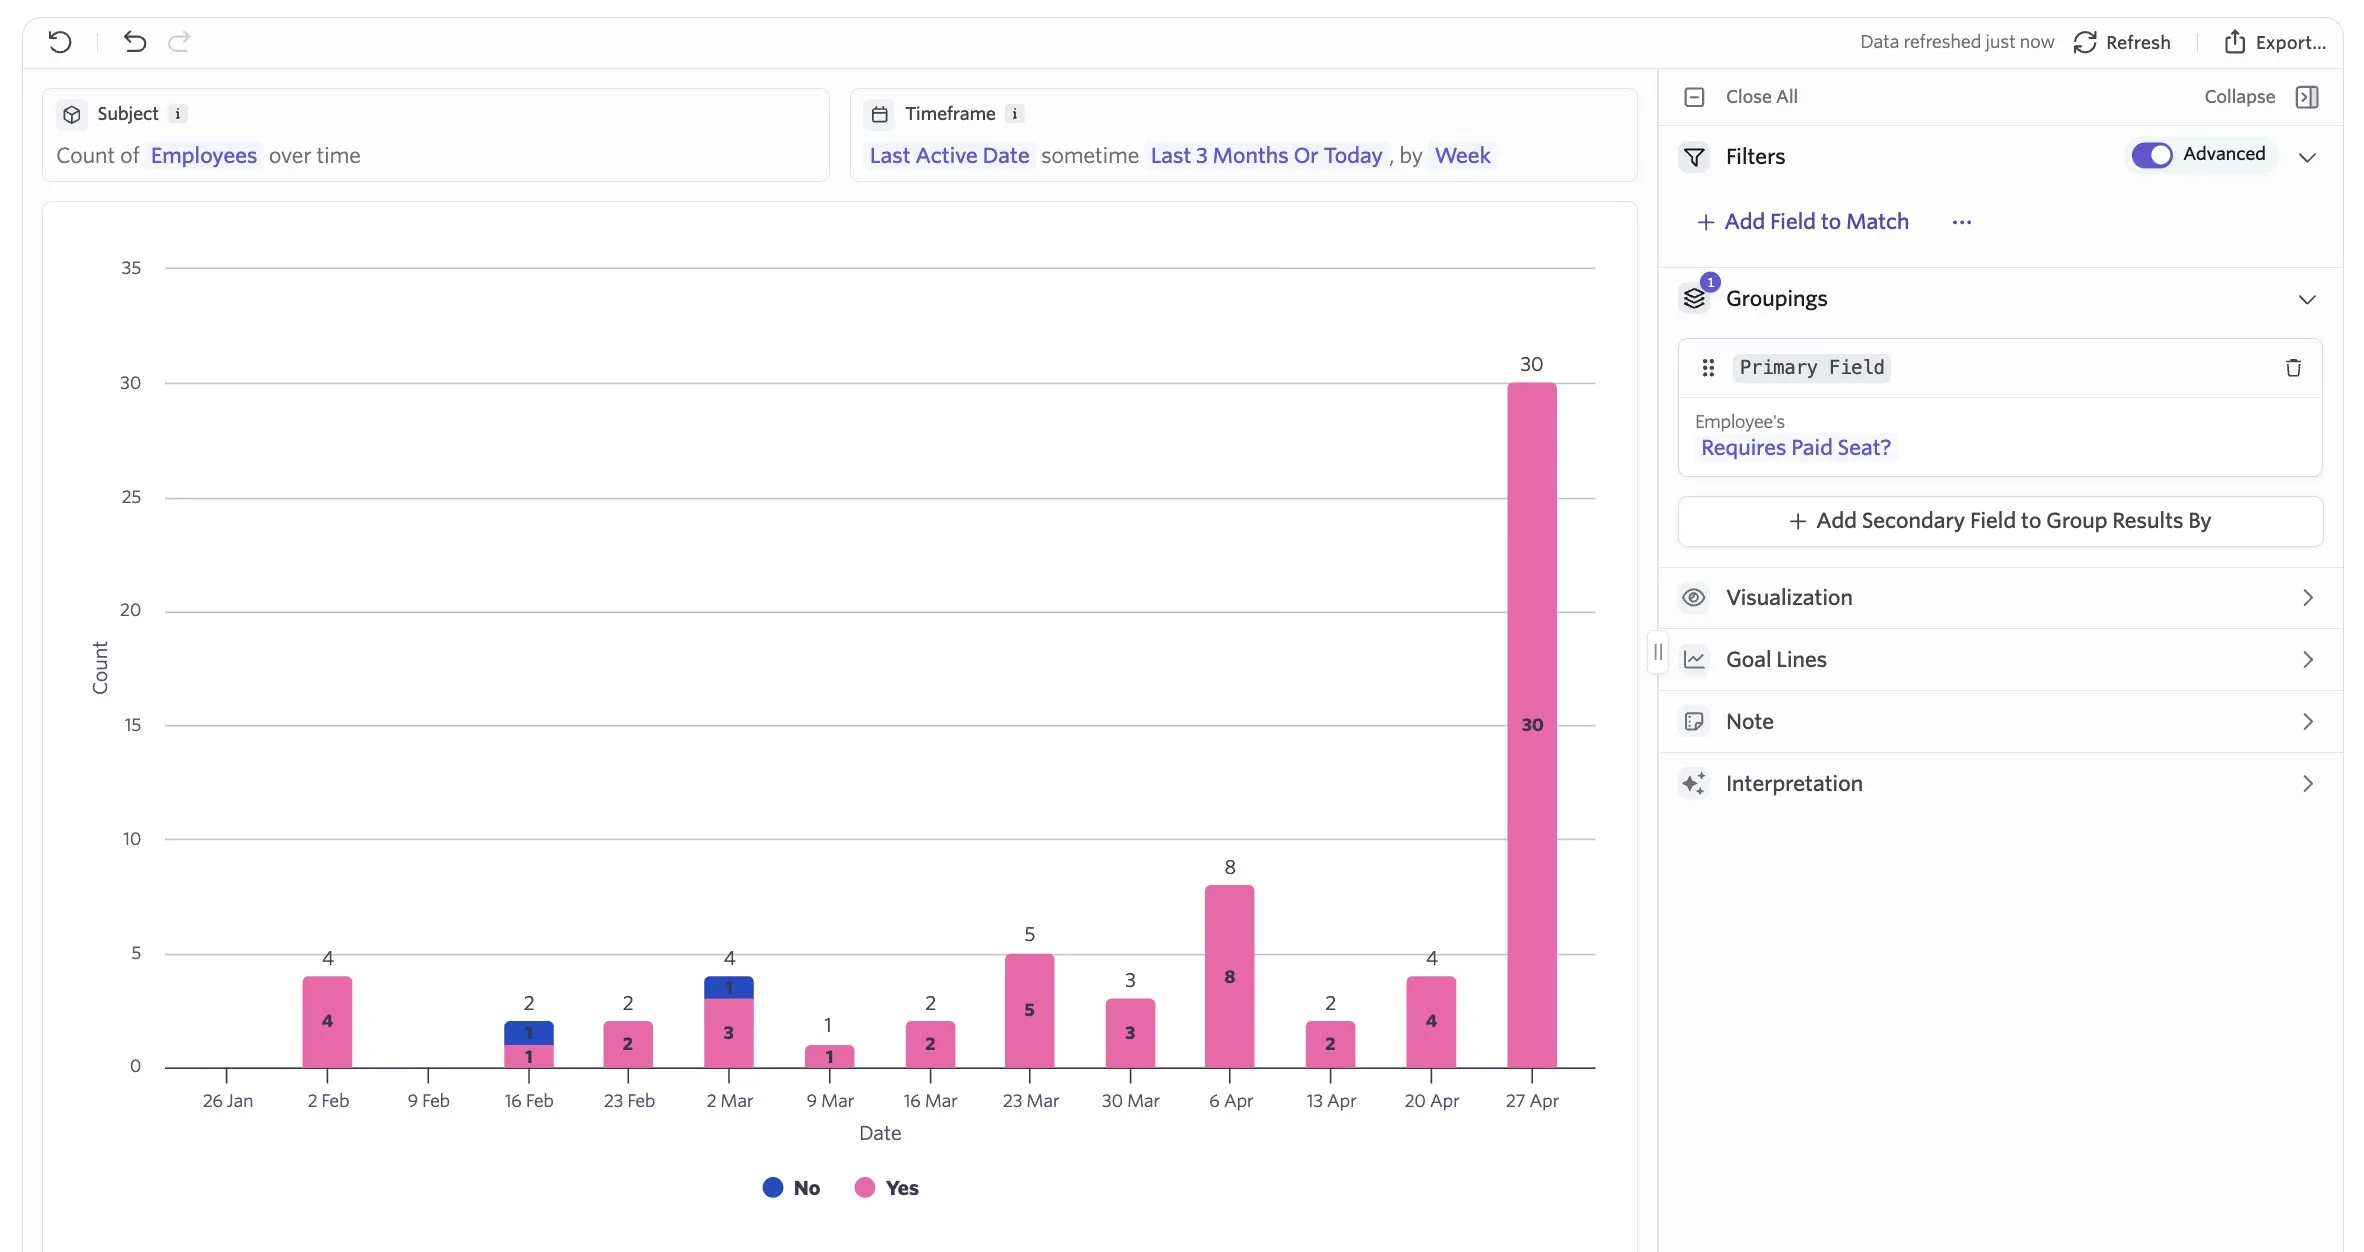Open the Export menu

[x=2275, y=42]
